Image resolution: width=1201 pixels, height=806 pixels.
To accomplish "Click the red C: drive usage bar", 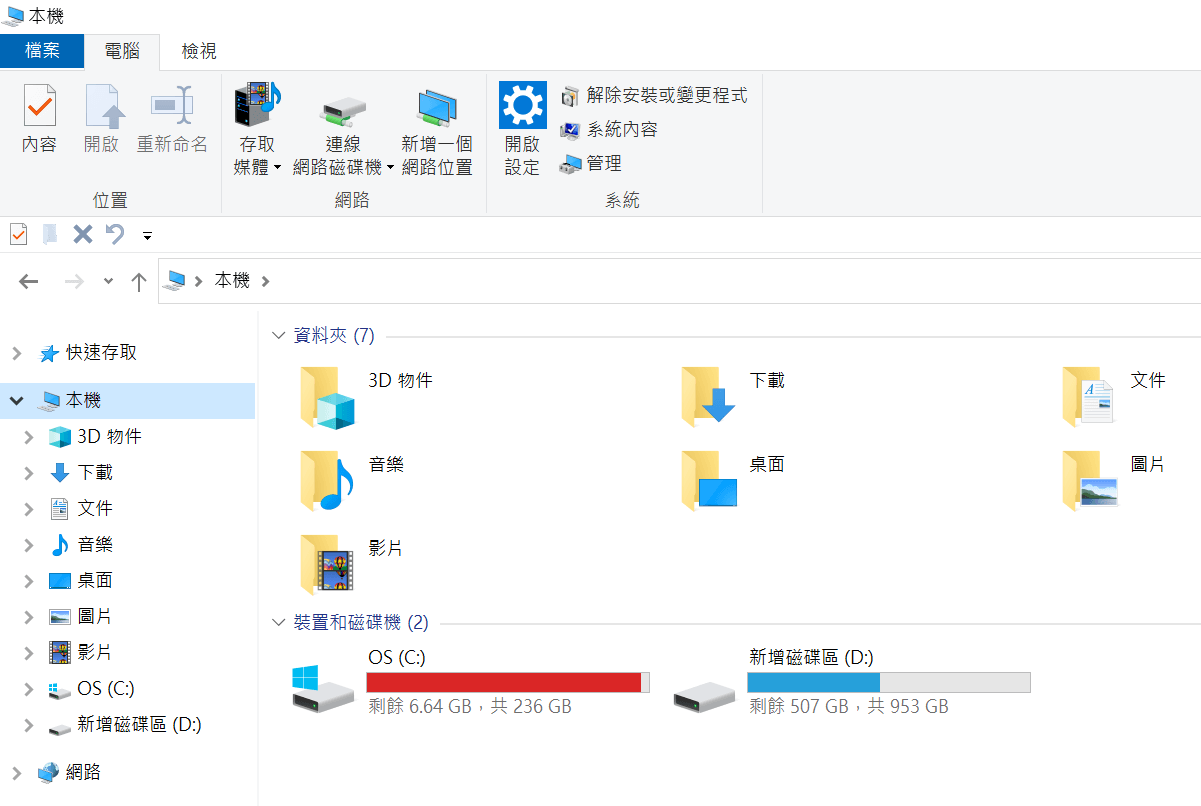I will point(508,682).
